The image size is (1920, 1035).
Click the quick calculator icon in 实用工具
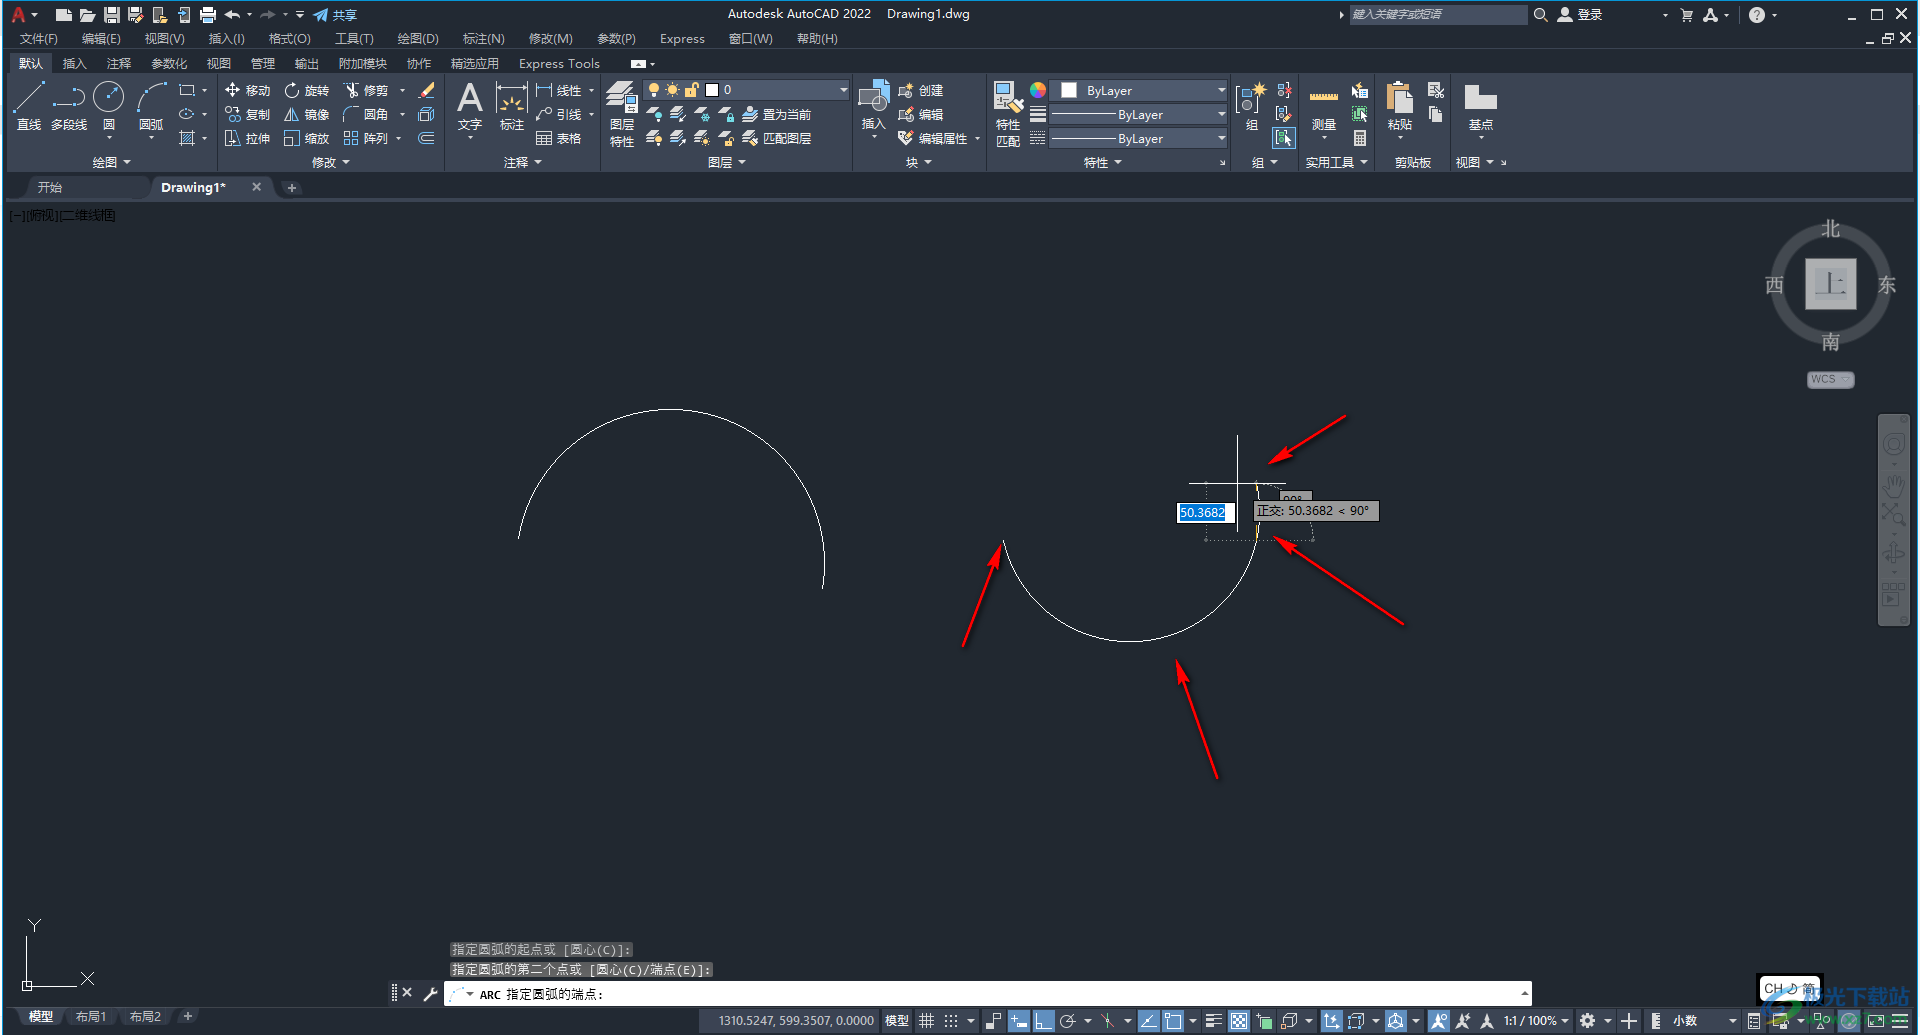[x=1360, y=138]
